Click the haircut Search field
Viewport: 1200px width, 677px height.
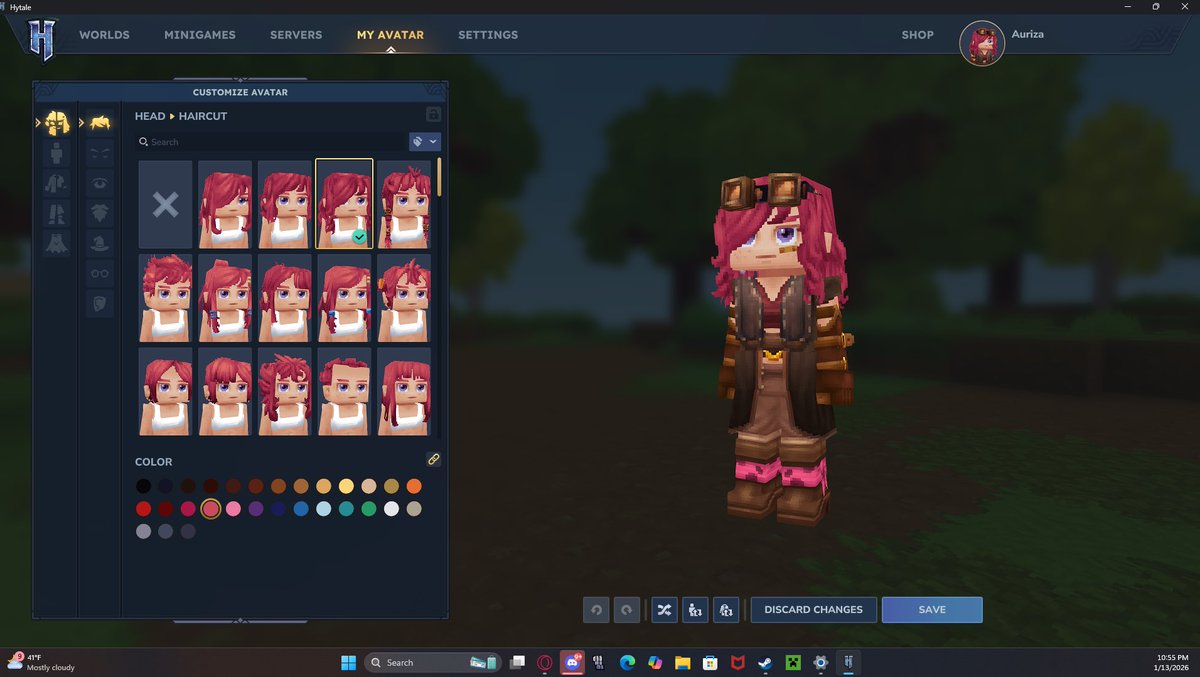click(271, 142)
